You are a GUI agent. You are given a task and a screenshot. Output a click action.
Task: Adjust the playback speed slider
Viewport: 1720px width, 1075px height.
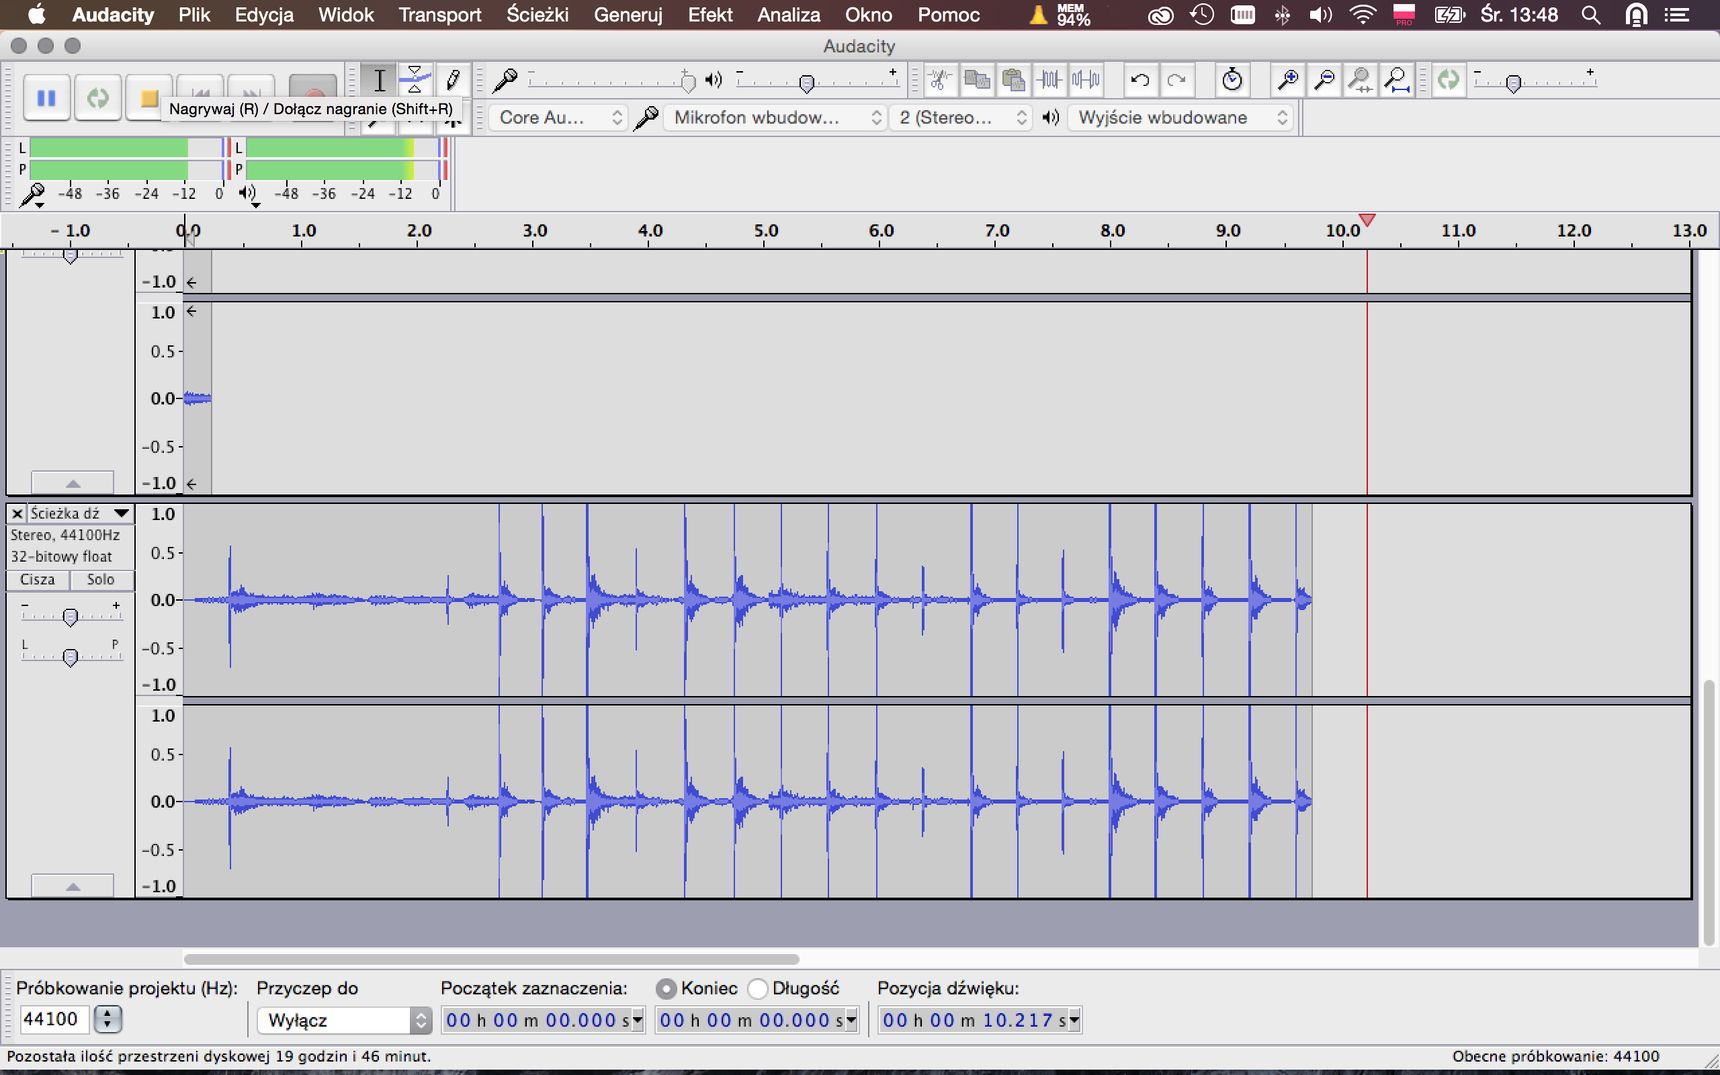pos(1513,82)
